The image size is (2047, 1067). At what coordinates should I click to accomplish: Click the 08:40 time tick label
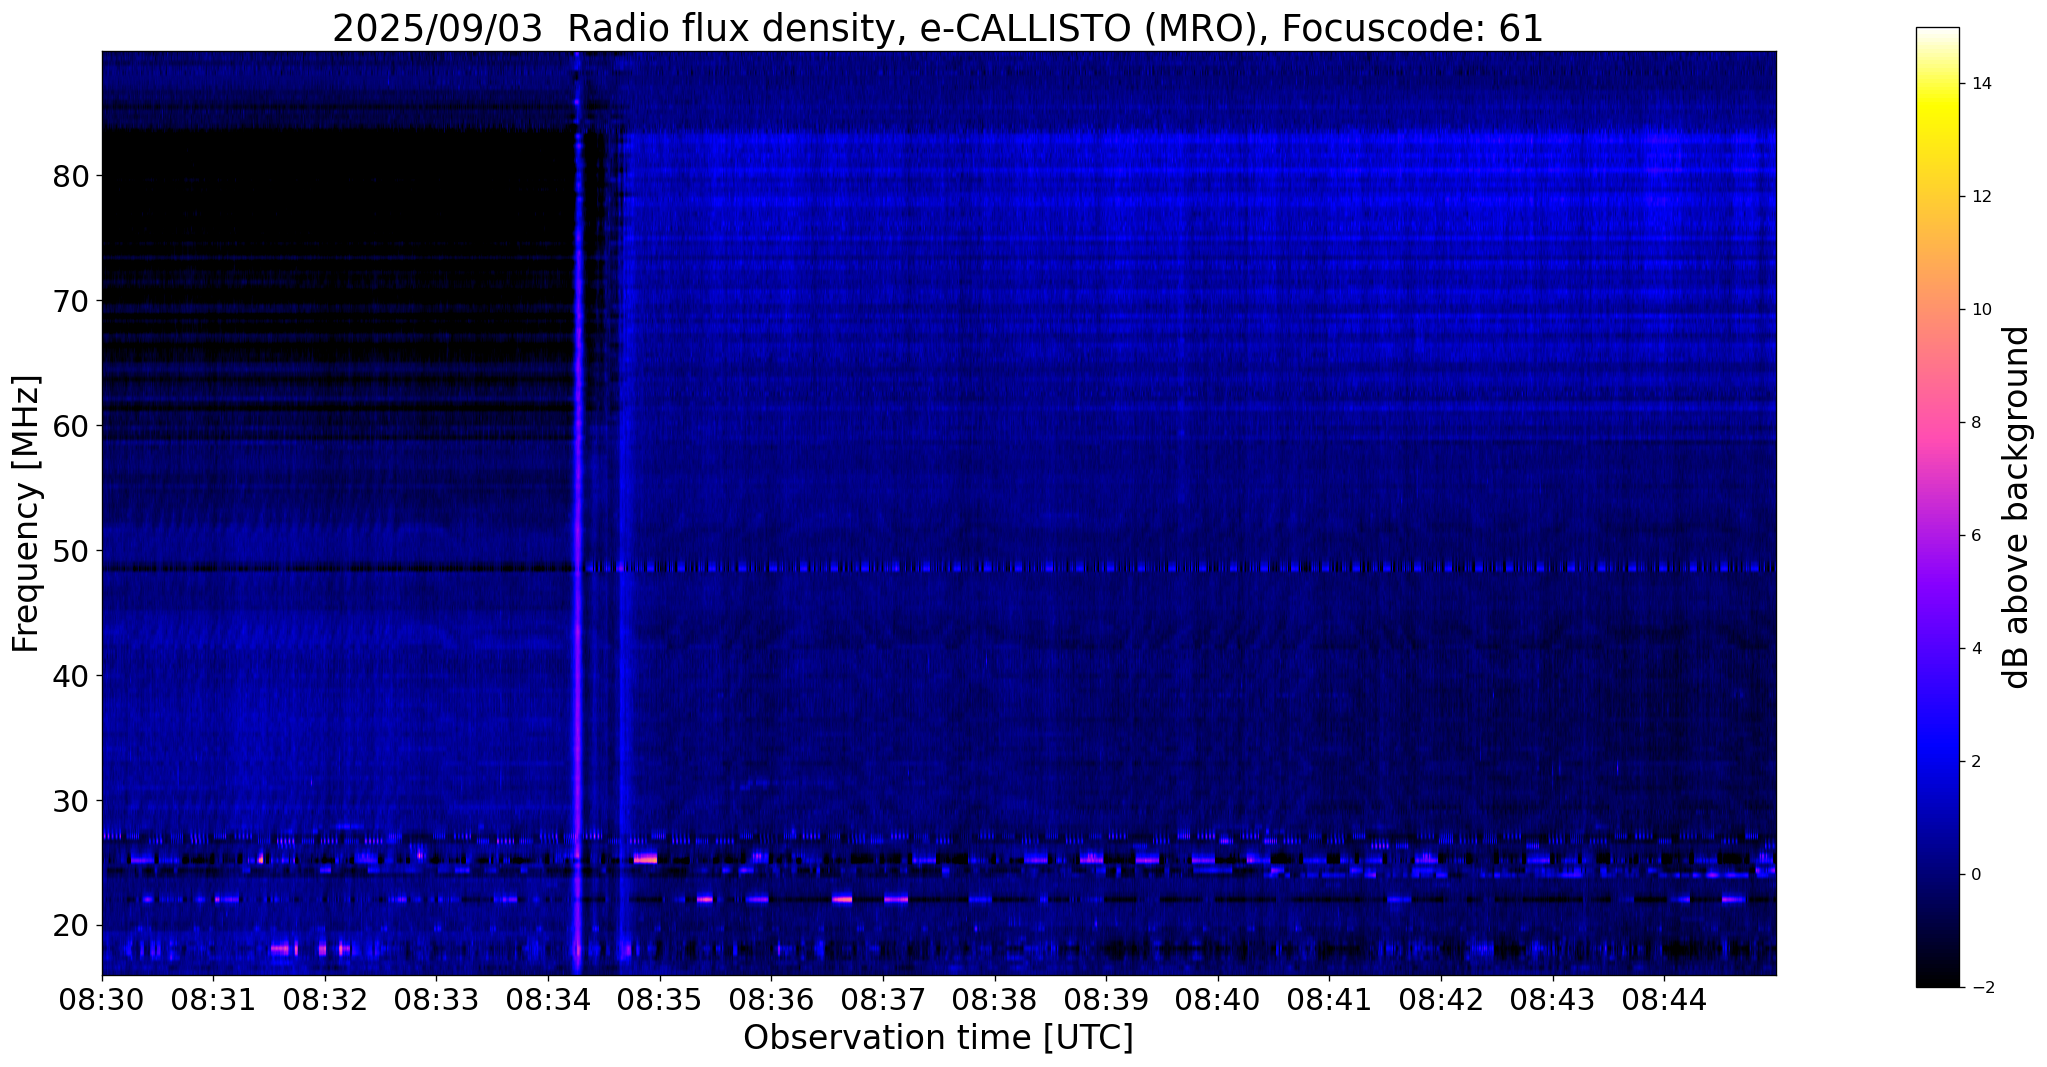(x=1218, y=999)
